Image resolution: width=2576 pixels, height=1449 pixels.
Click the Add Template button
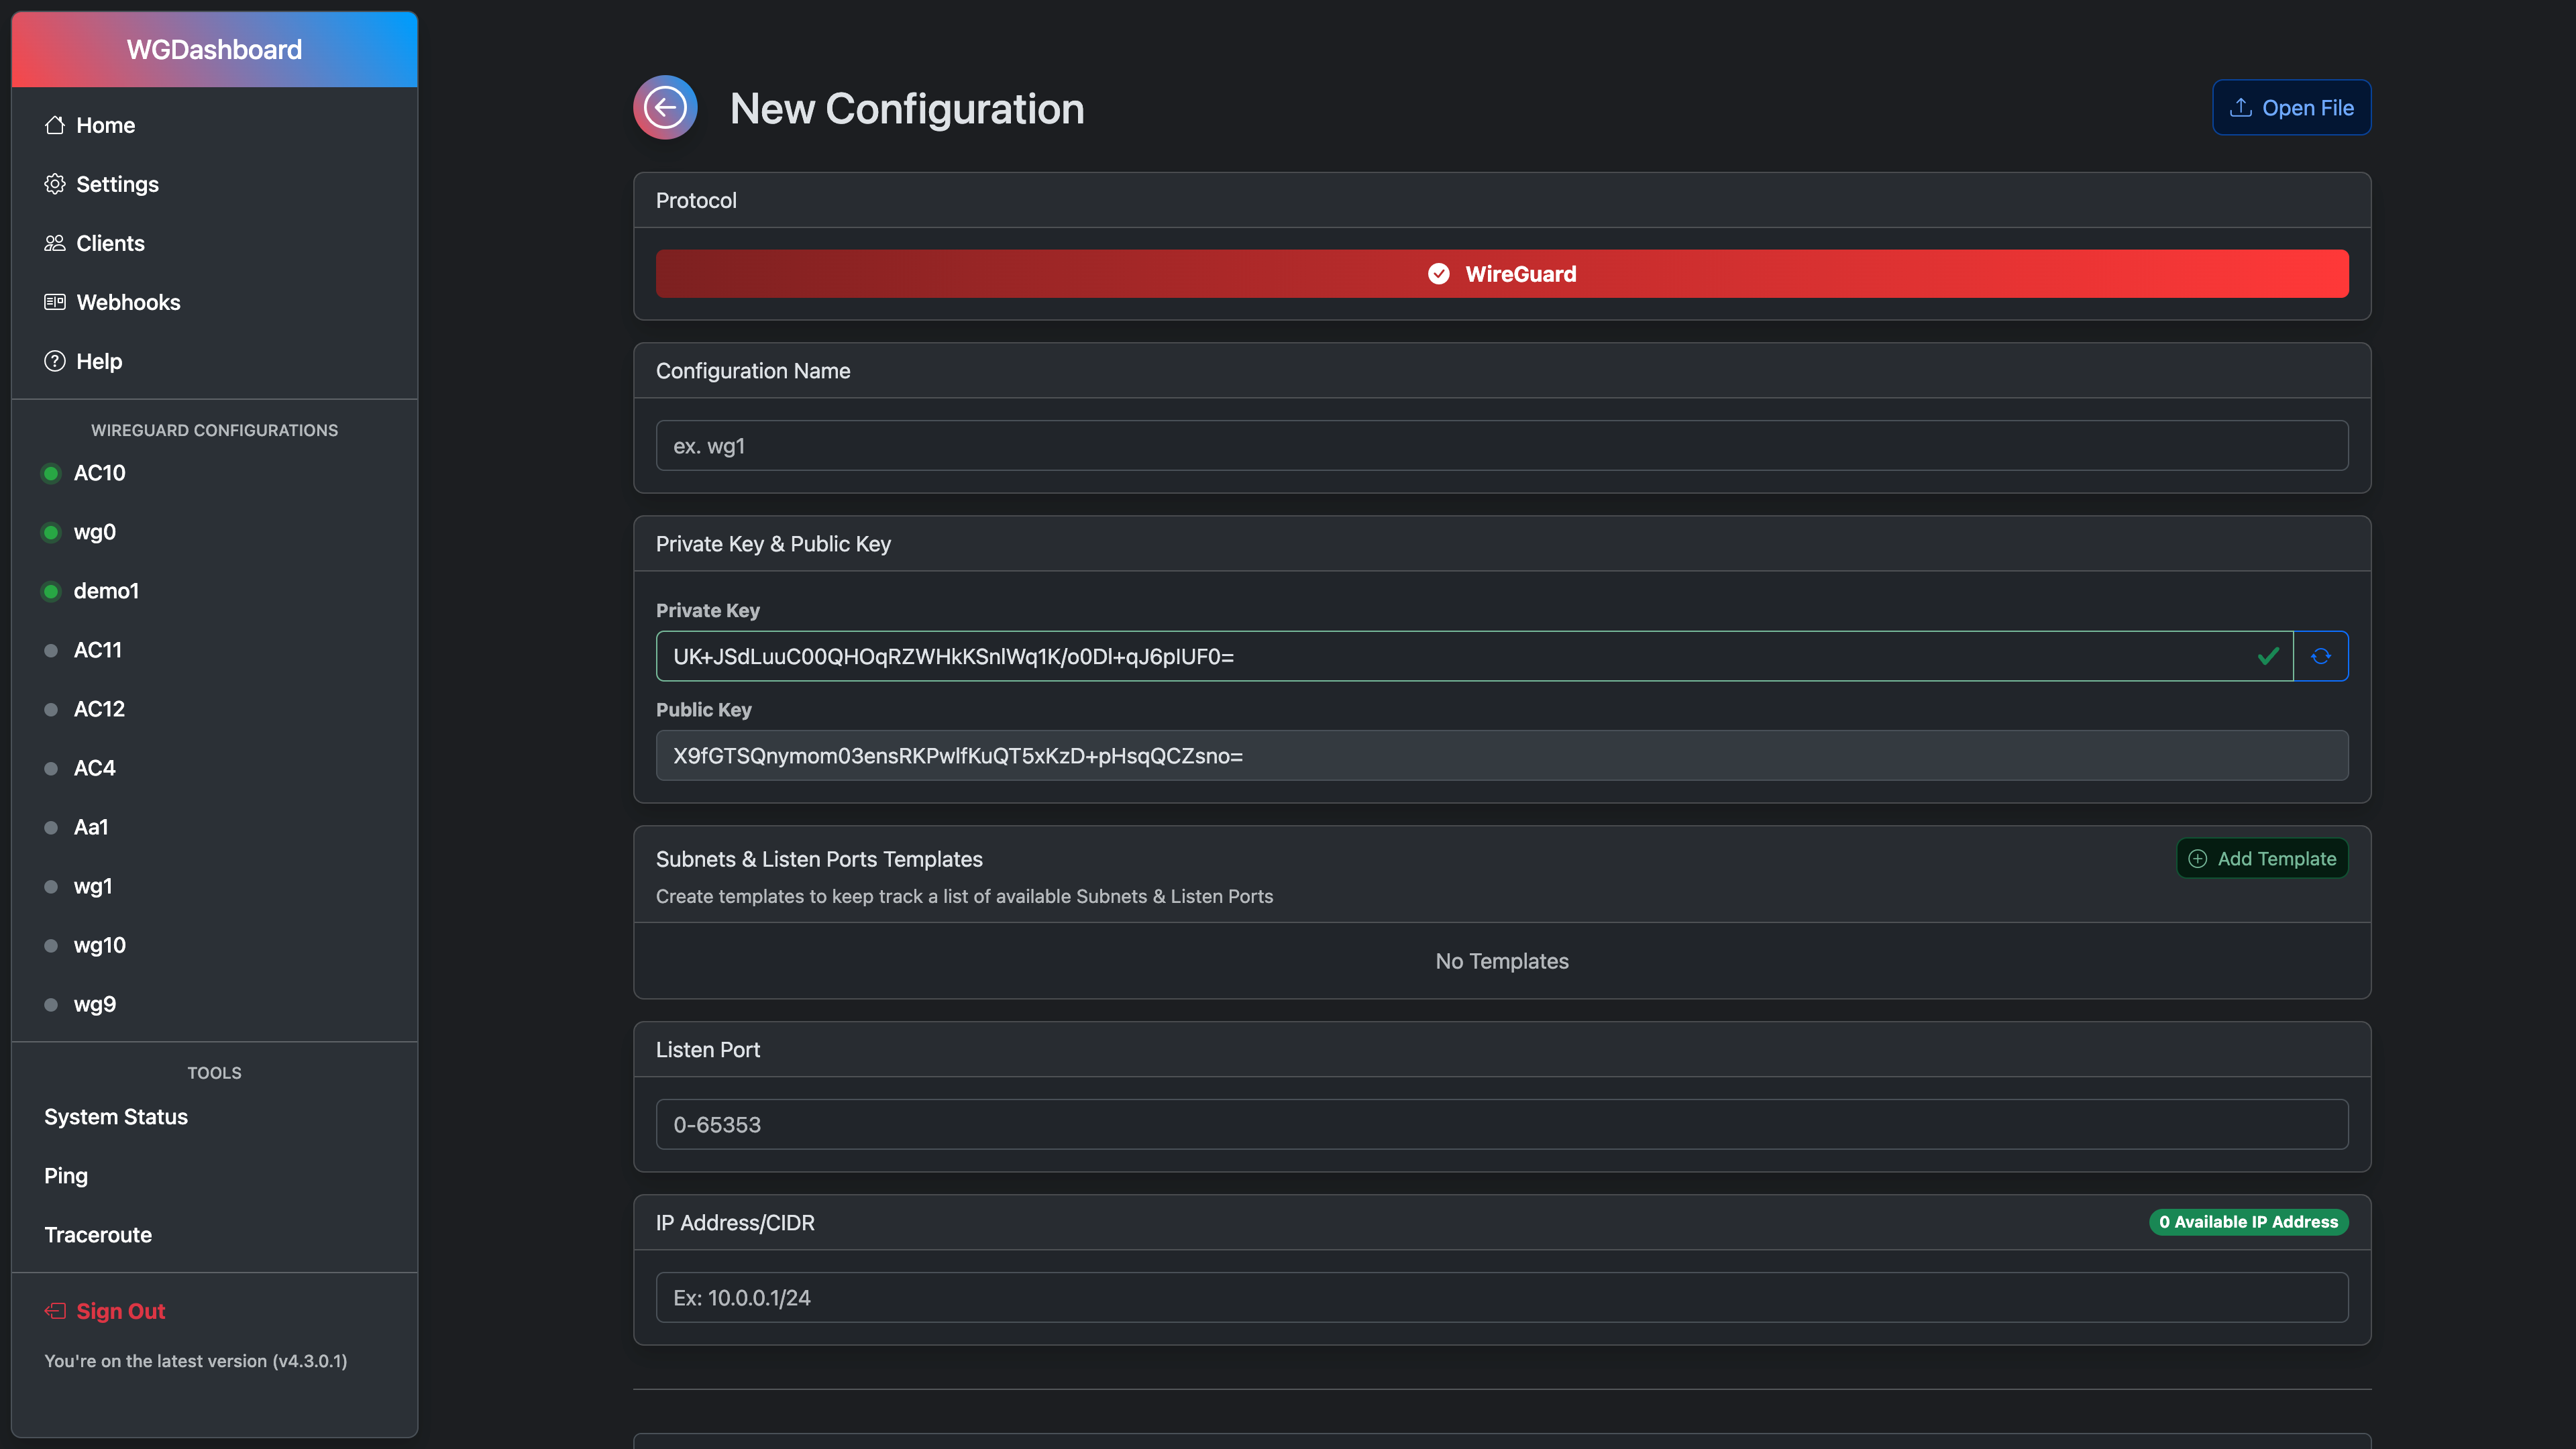click(x=2262, y=859)
